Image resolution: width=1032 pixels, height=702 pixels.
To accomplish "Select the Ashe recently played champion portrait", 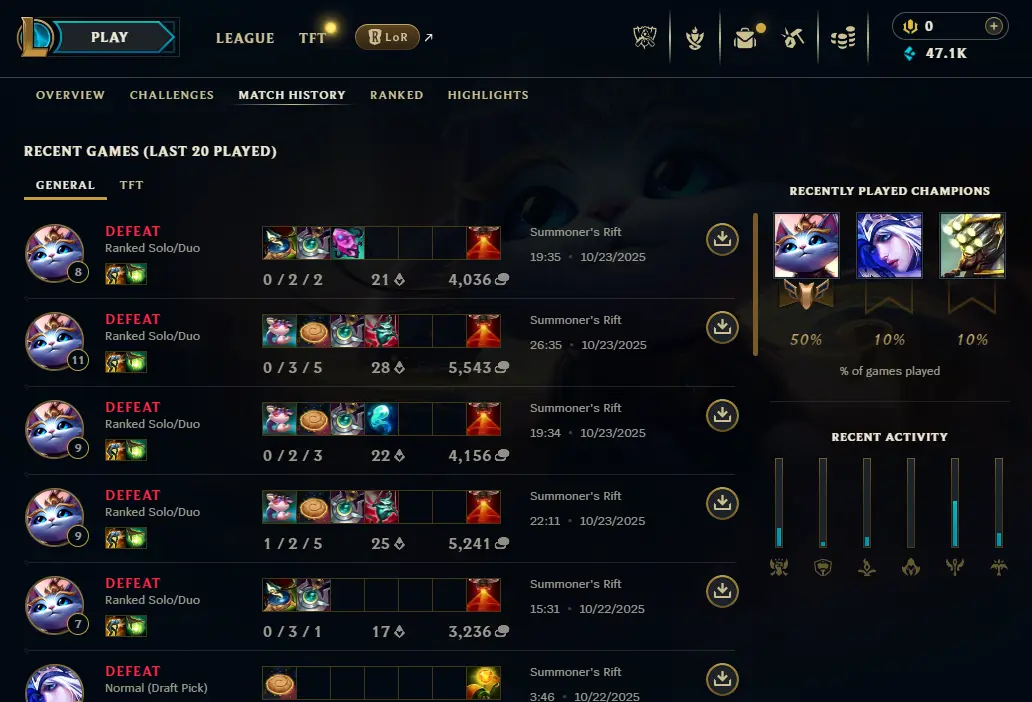I will tap(889, 245).
